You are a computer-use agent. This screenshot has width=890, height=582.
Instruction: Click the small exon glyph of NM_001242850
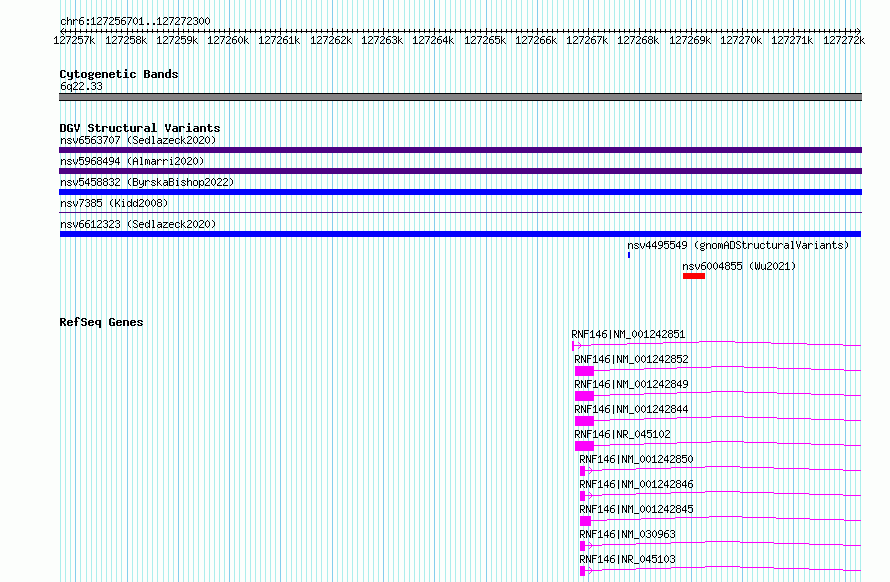(582, 471)
